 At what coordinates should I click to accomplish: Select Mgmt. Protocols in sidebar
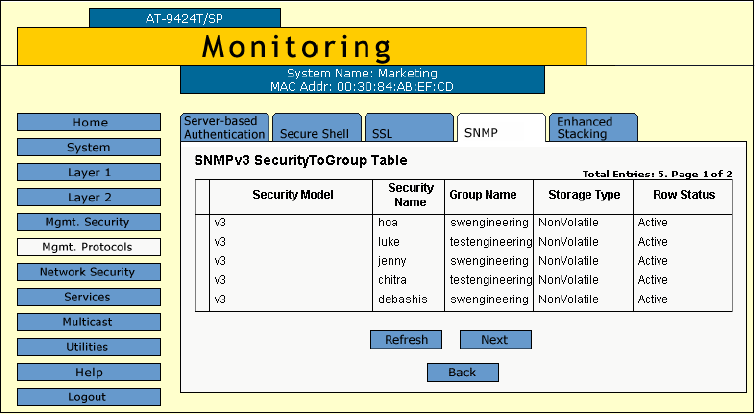pos(89,247)
